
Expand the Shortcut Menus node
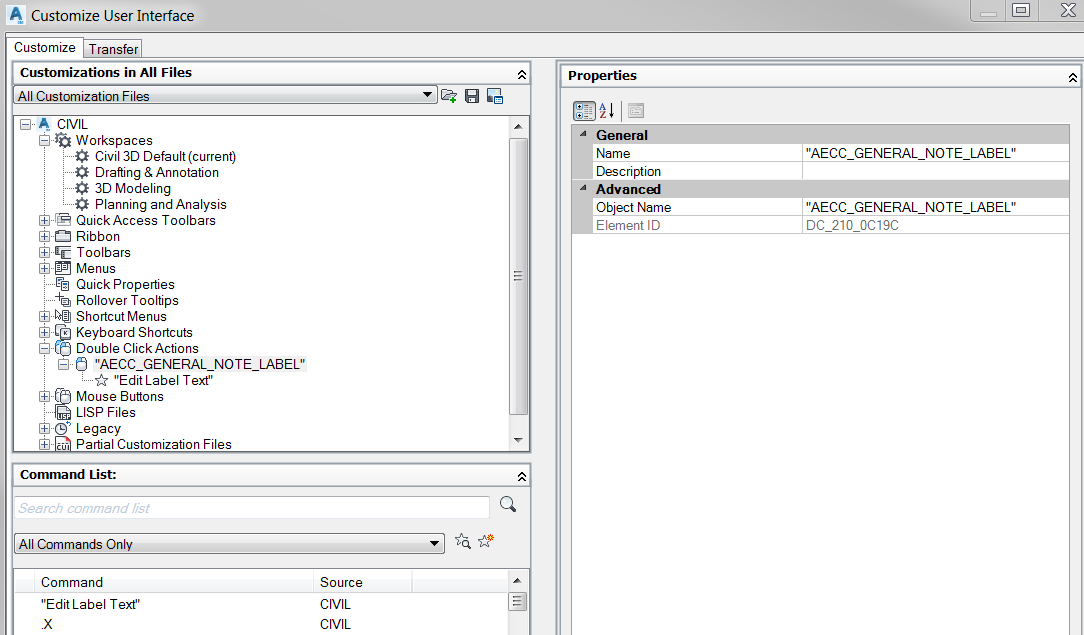coord(44,316)
